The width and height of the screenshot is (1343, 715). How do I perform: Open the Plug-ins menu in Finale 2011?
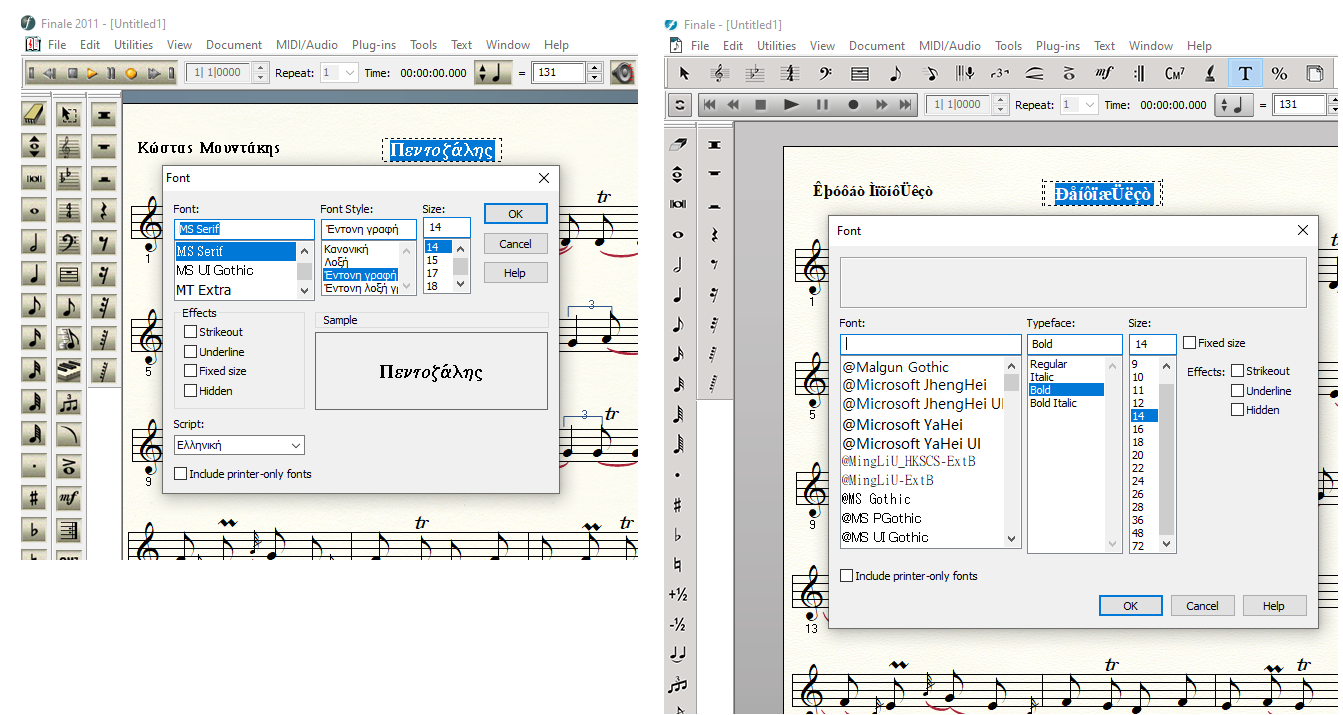373,45
